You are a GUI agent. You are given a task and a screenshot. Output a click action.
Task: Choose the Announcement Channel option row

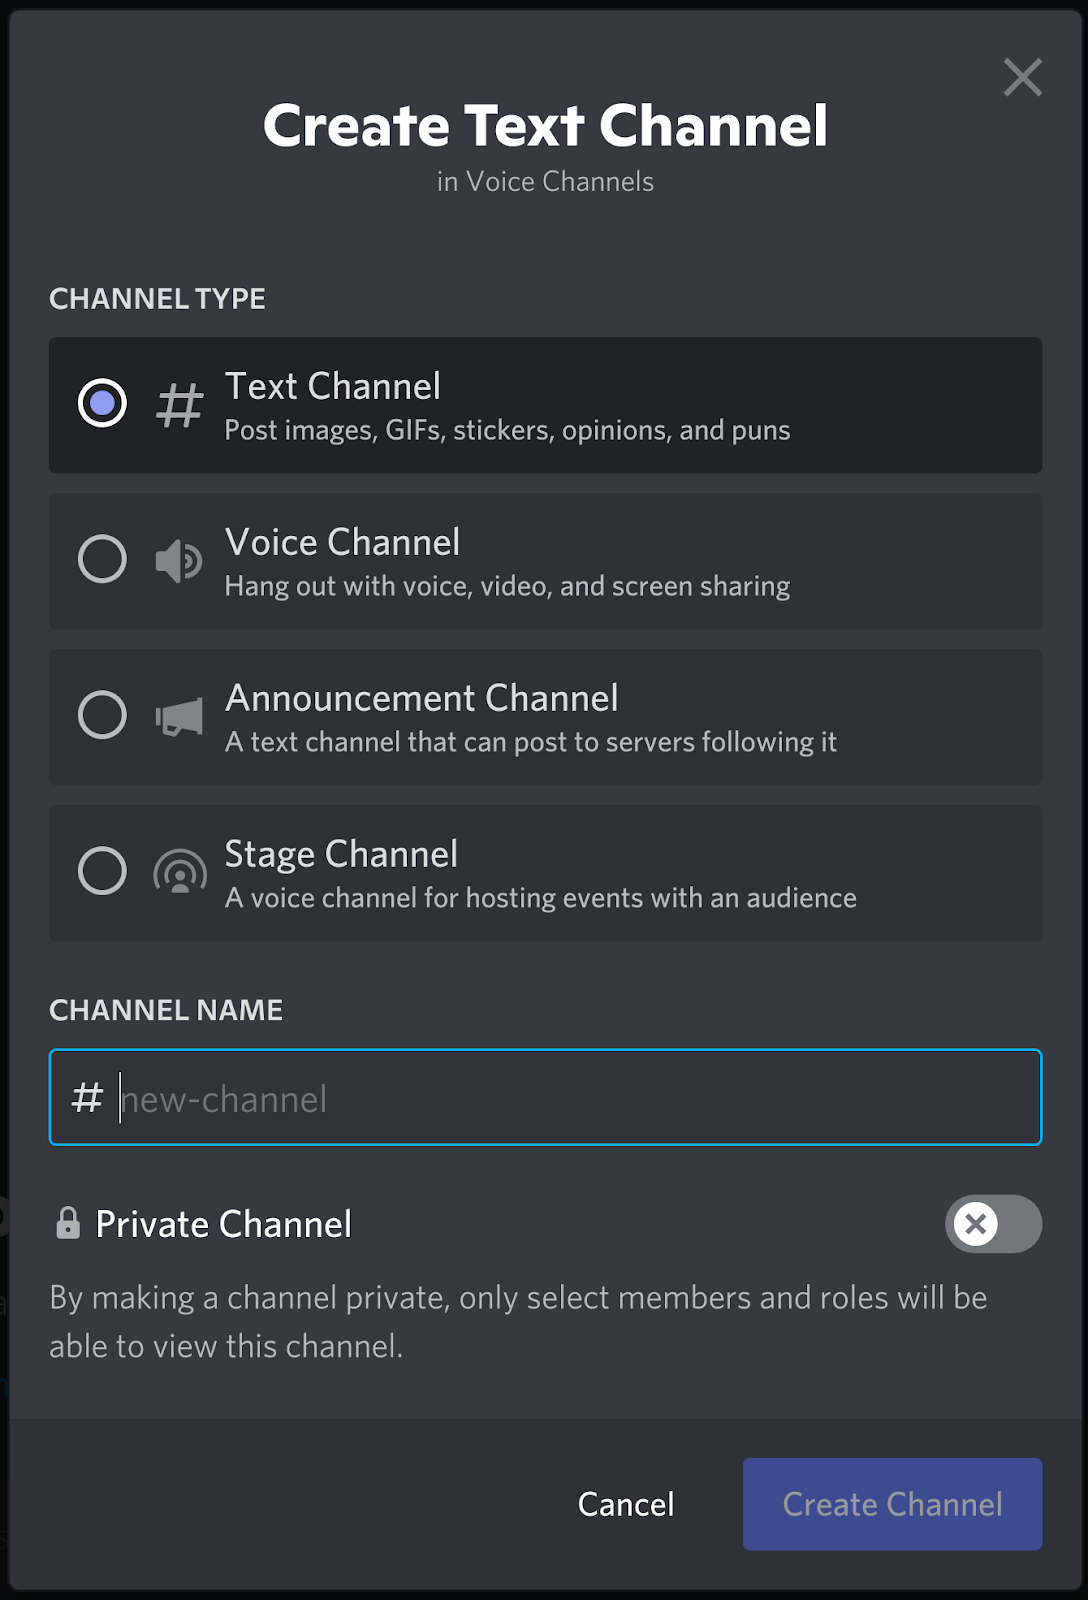coord(544,716)
